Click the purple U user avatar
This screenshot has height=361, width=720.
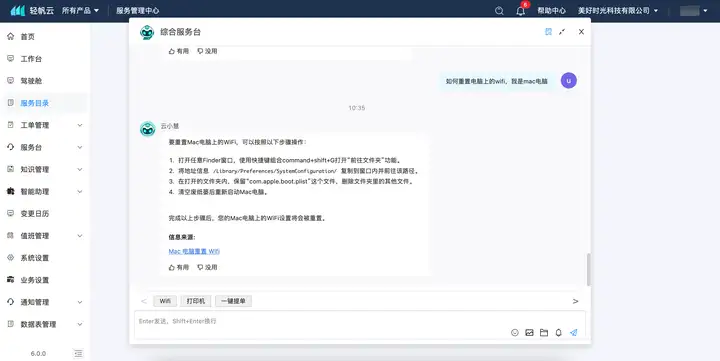pos(568,80)
